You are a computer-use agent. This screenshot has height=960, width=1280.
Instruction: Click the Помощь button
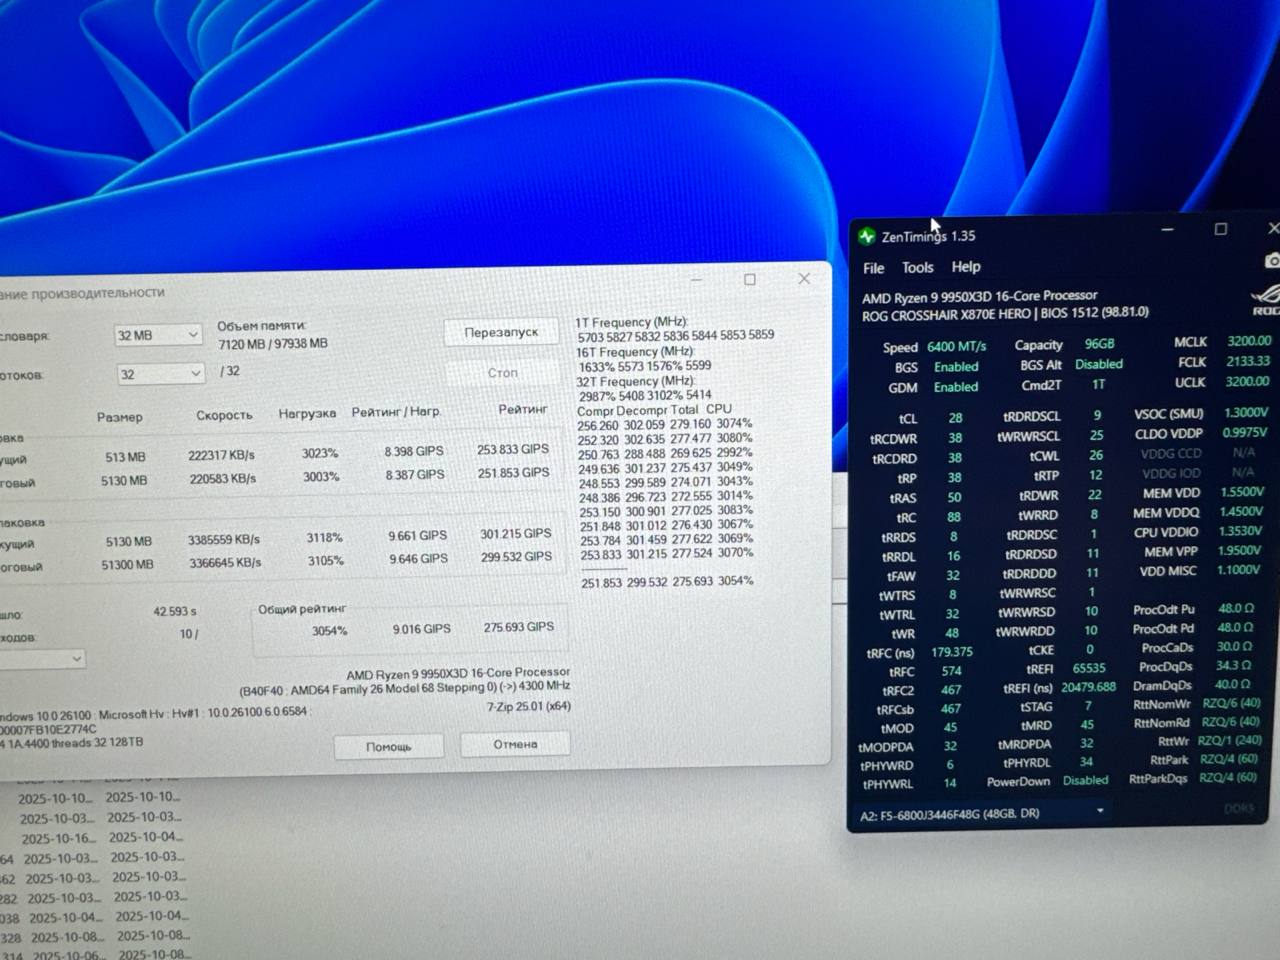coord(389,747)
